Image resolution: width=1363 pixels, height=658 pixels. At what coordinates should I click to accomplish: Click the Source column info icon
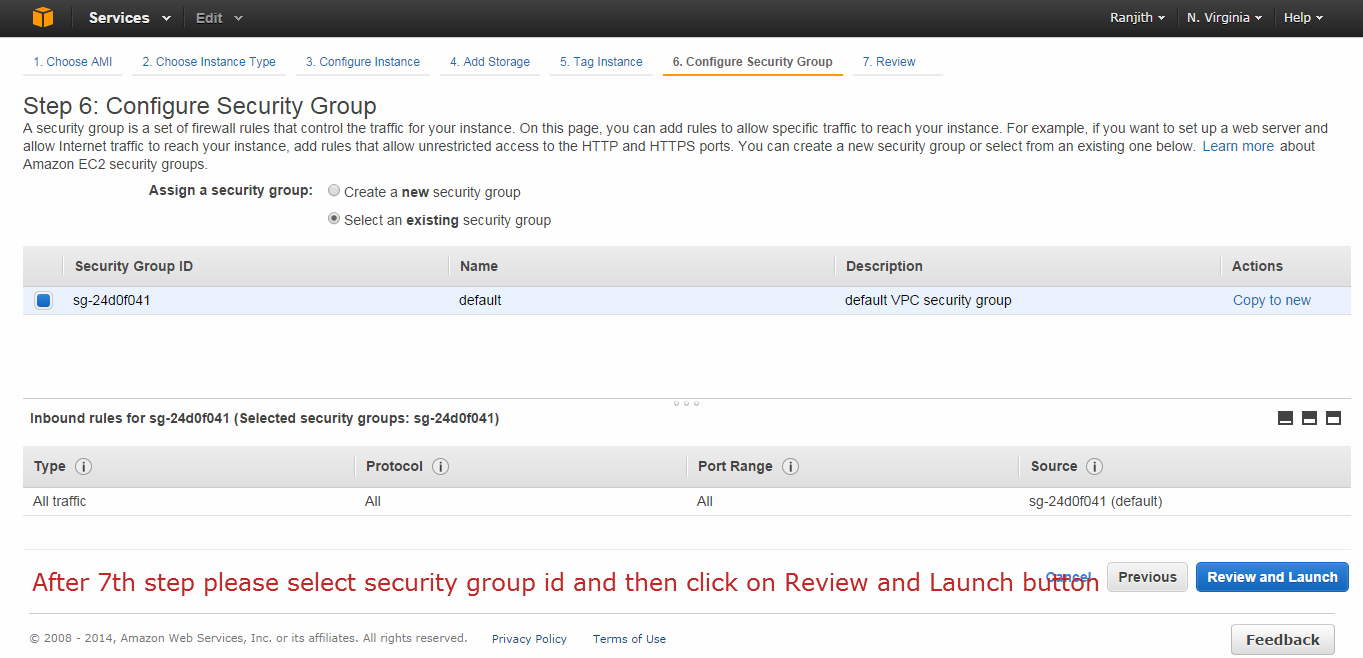(1094, 467)
